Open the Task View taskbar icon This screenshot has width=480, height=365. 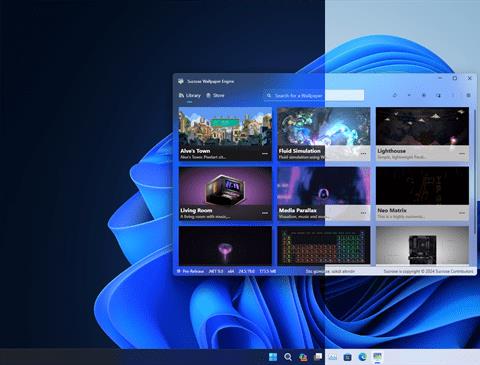tap(318, 357)
